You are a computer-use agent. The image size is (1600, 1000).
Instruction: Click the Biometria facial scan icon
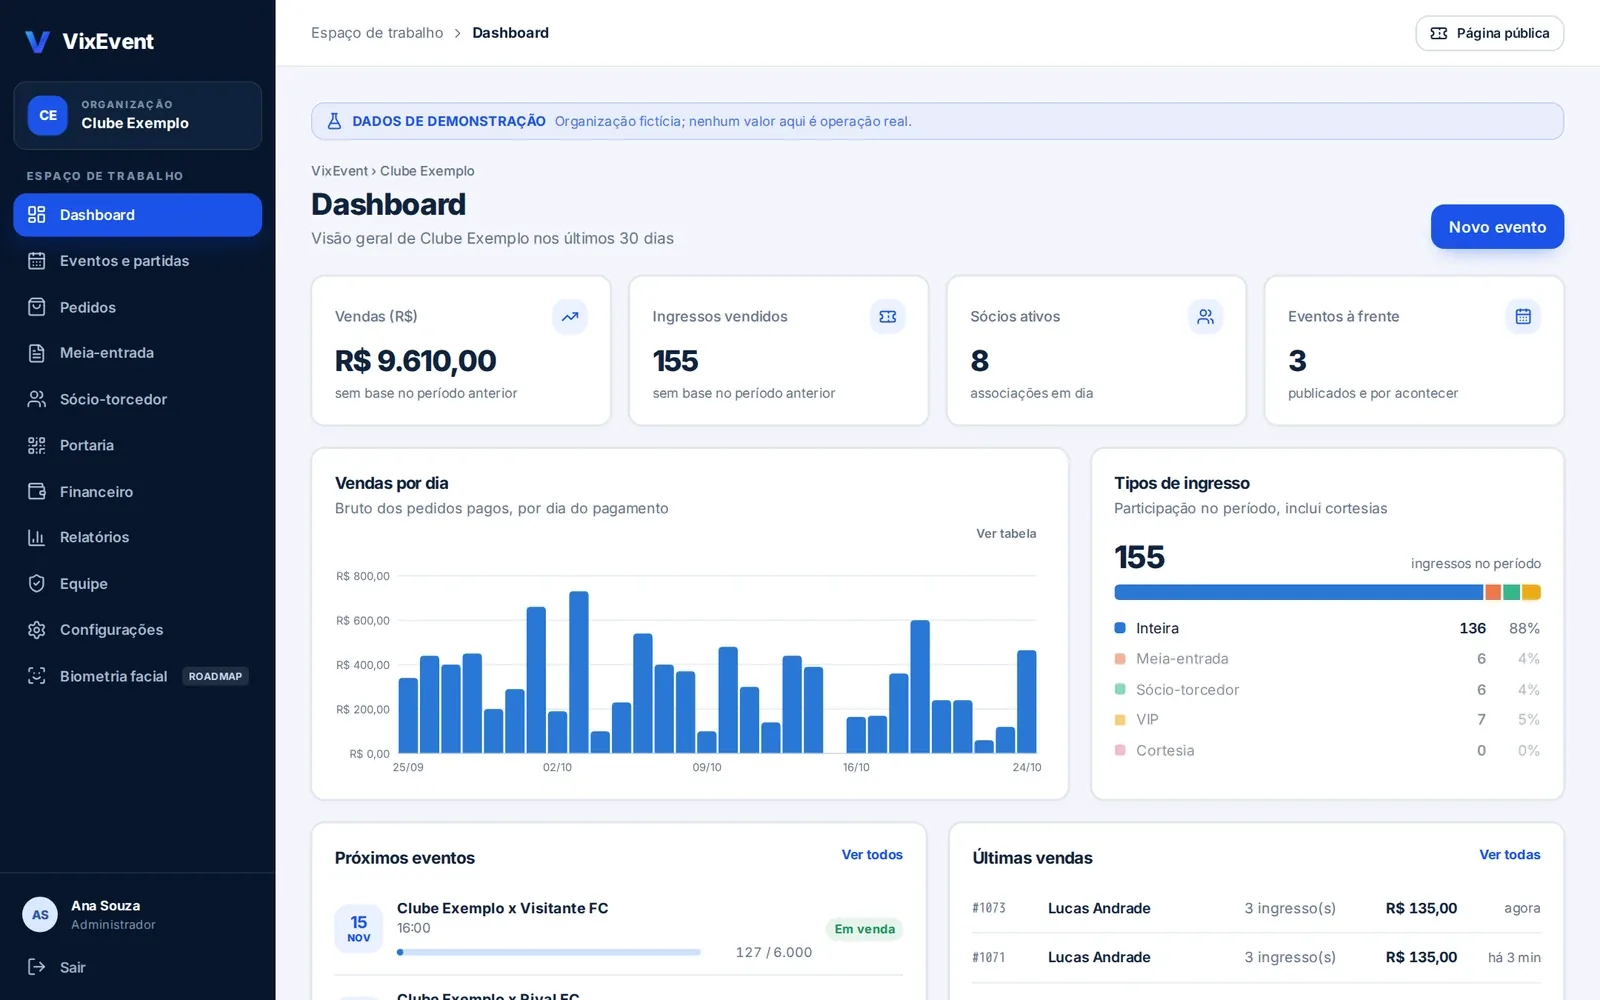(x=37, y=676)
